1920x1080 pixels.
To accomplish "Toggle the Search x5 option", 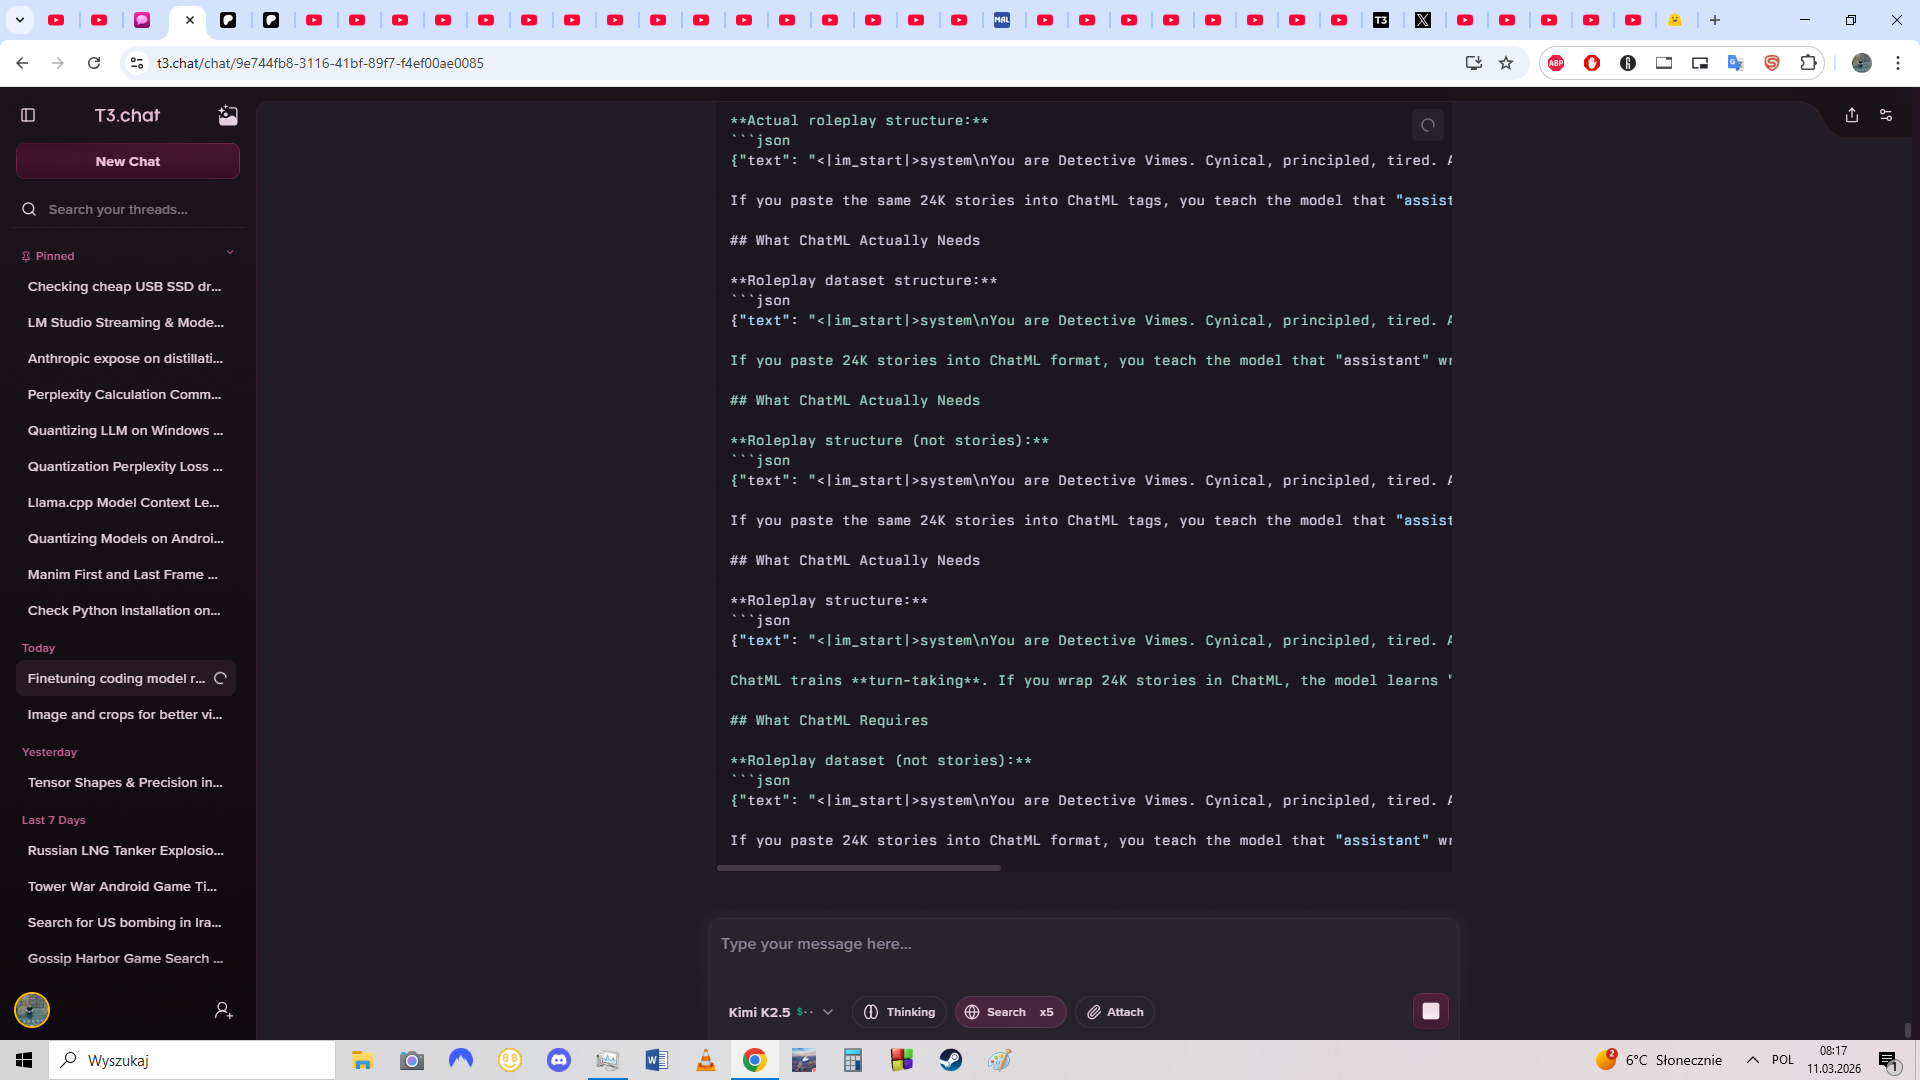I will click(x=1010, y=1012).
